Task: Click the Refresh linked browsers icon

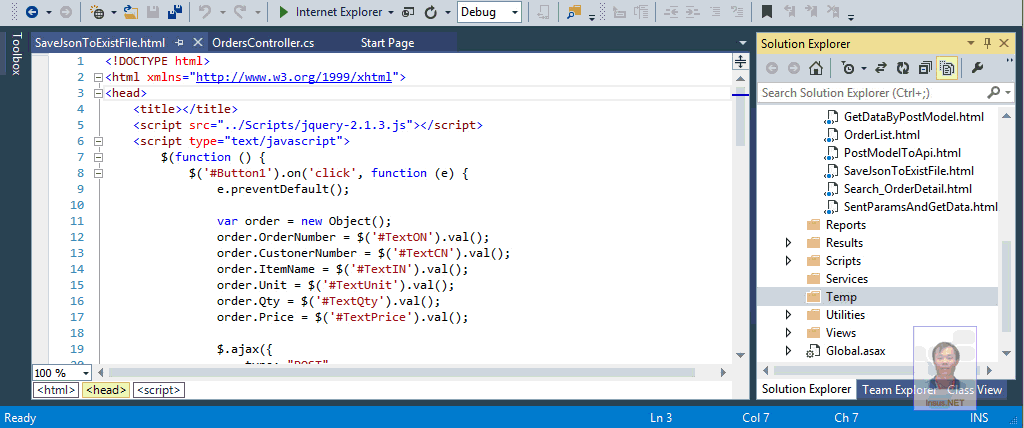Action: [431, 12]
